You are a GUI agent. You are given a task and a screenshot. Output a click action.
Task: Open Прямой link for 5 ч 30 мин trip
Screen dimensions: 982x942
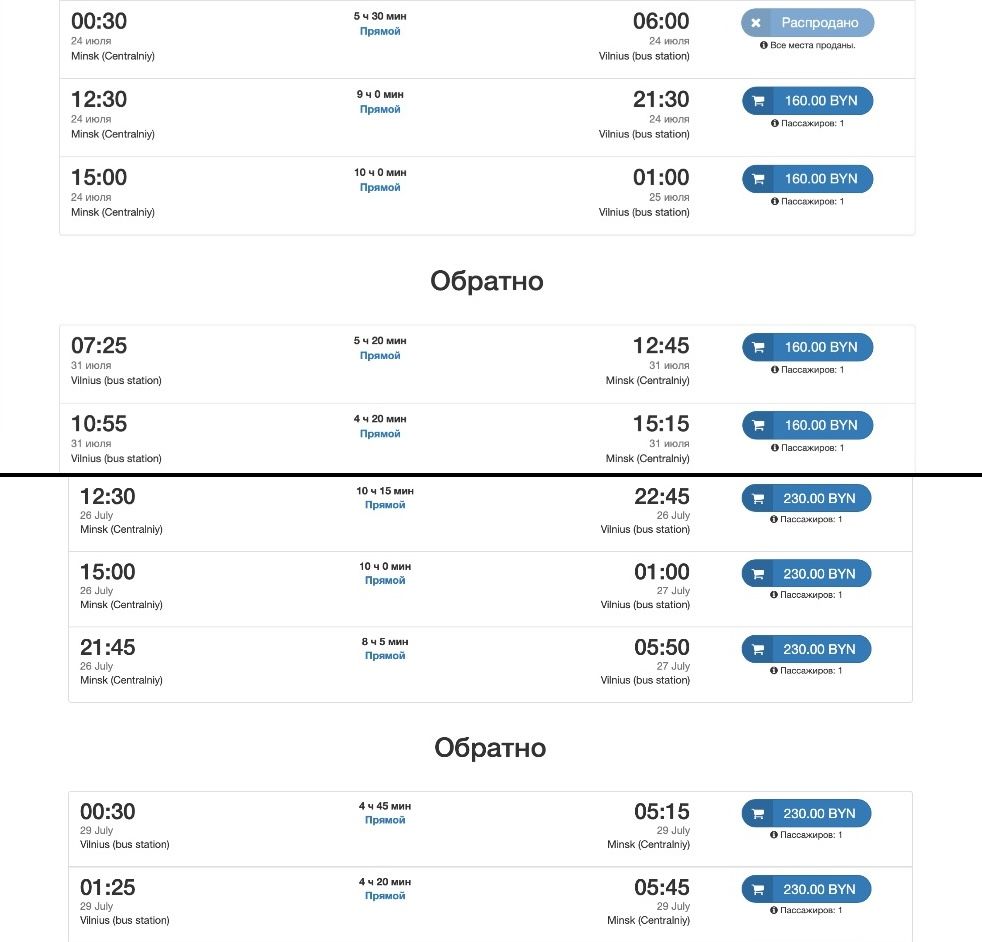(380, 31)
